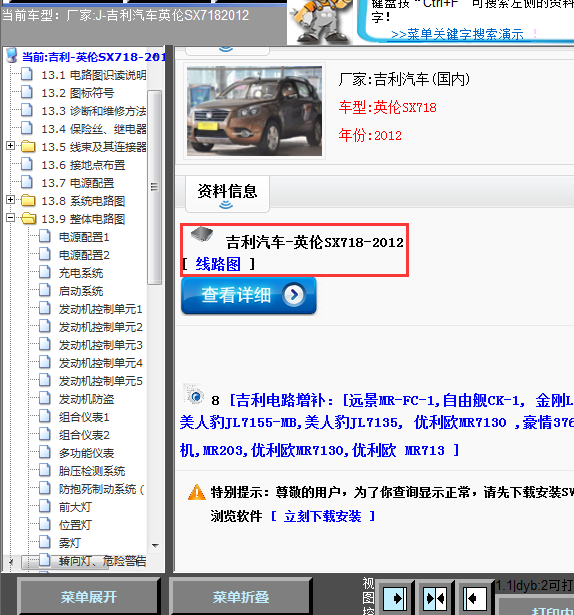574x615 pixels.
Task: Click the view control right-arrow icon
Action: [x=394, y=599]
